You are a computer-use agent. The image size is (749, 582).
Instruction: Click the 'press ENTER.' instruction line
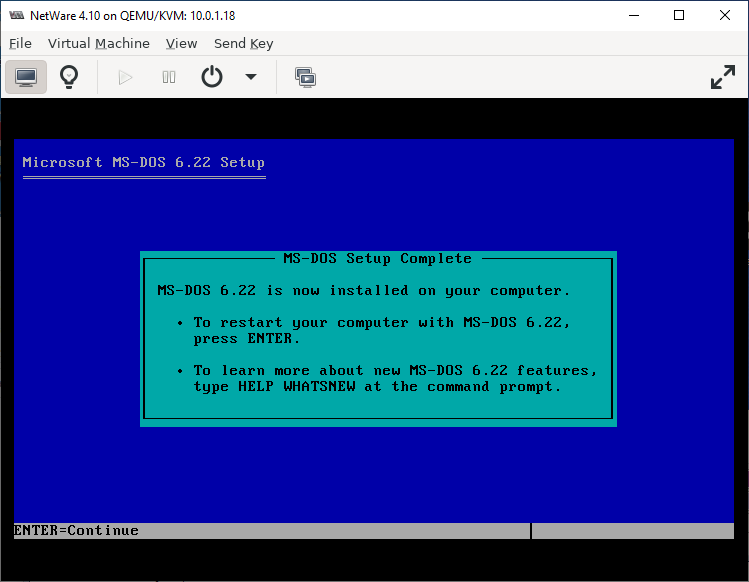246,339
